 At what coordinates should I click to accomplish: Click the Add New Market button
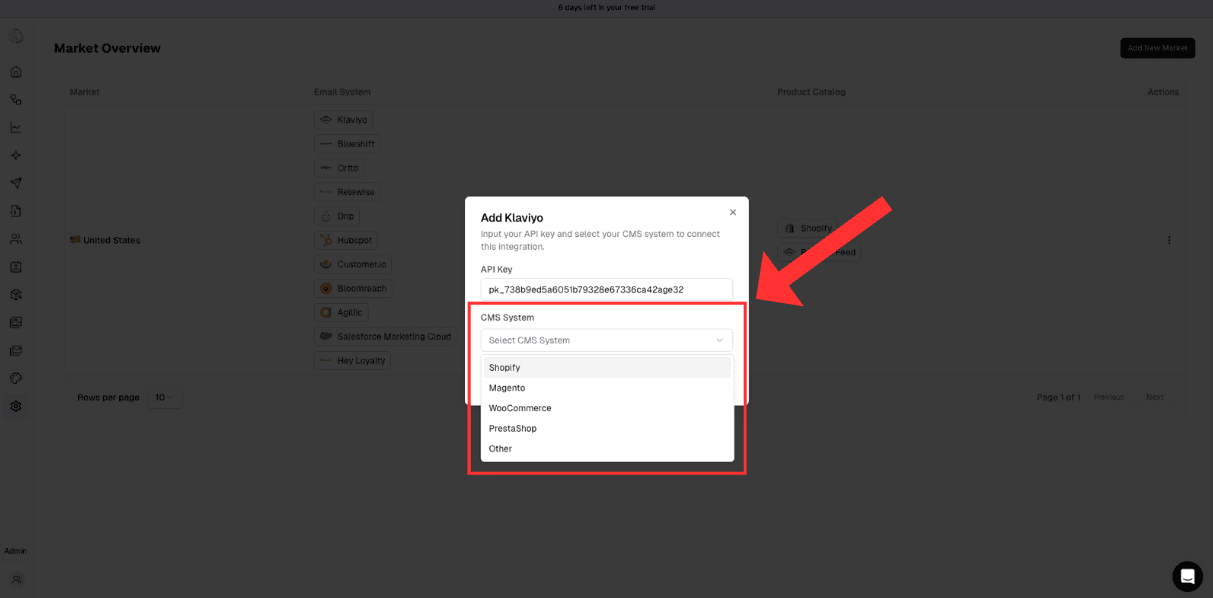pyautogui.click(x=1157, y=48)
